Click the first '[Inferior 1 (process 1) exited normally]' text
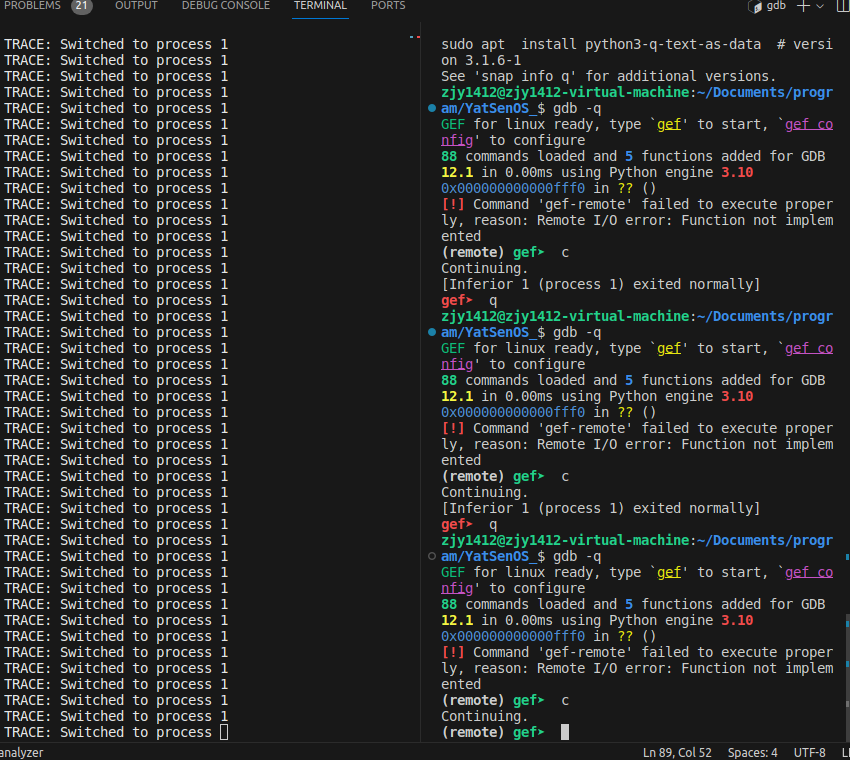This screenshot has height=760, width=850. point(601,285)
